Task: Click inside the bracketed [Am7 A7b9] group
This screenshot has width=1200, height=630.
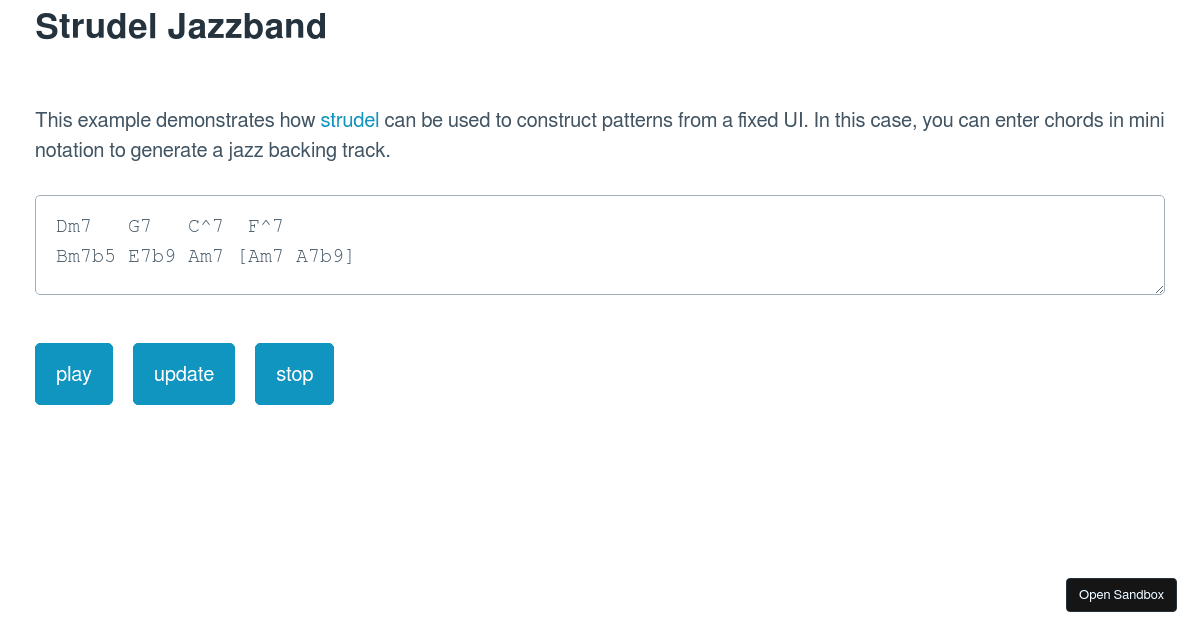Action: click(x=295, y=256)
